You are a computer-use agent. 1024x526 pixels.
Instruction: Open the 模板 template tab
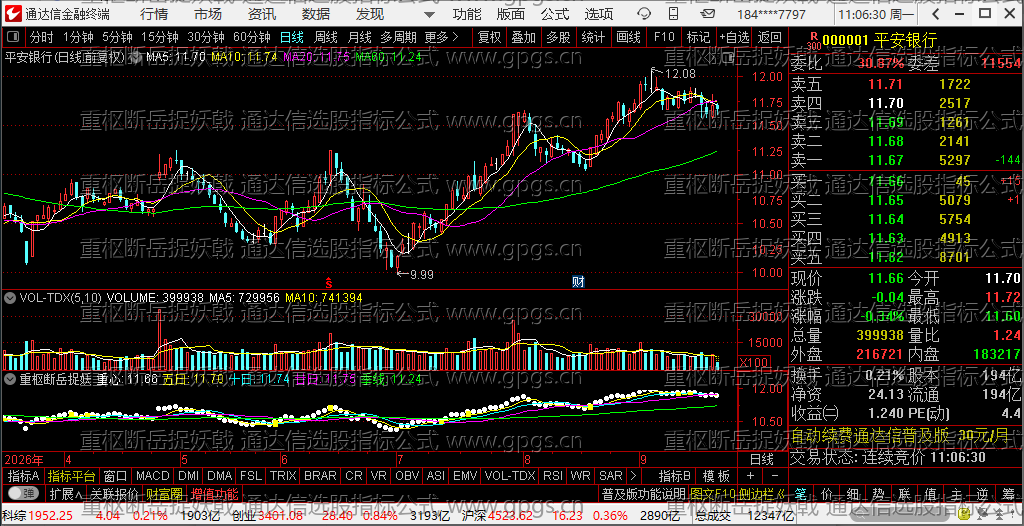pyautogui.click(x=716, y=476)
